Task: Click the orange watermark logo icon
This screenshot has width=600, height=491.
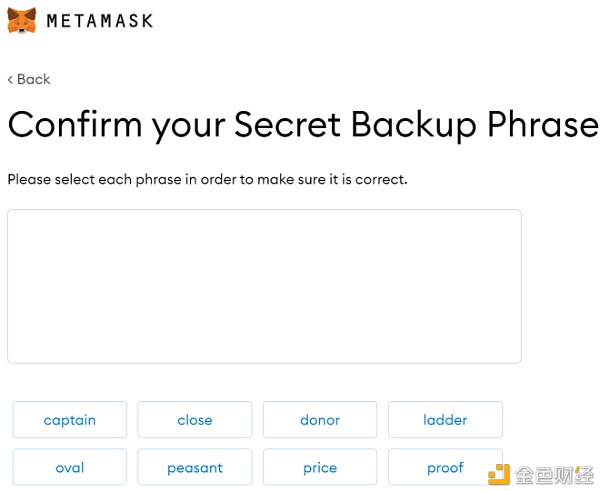Action: point(499,472)
